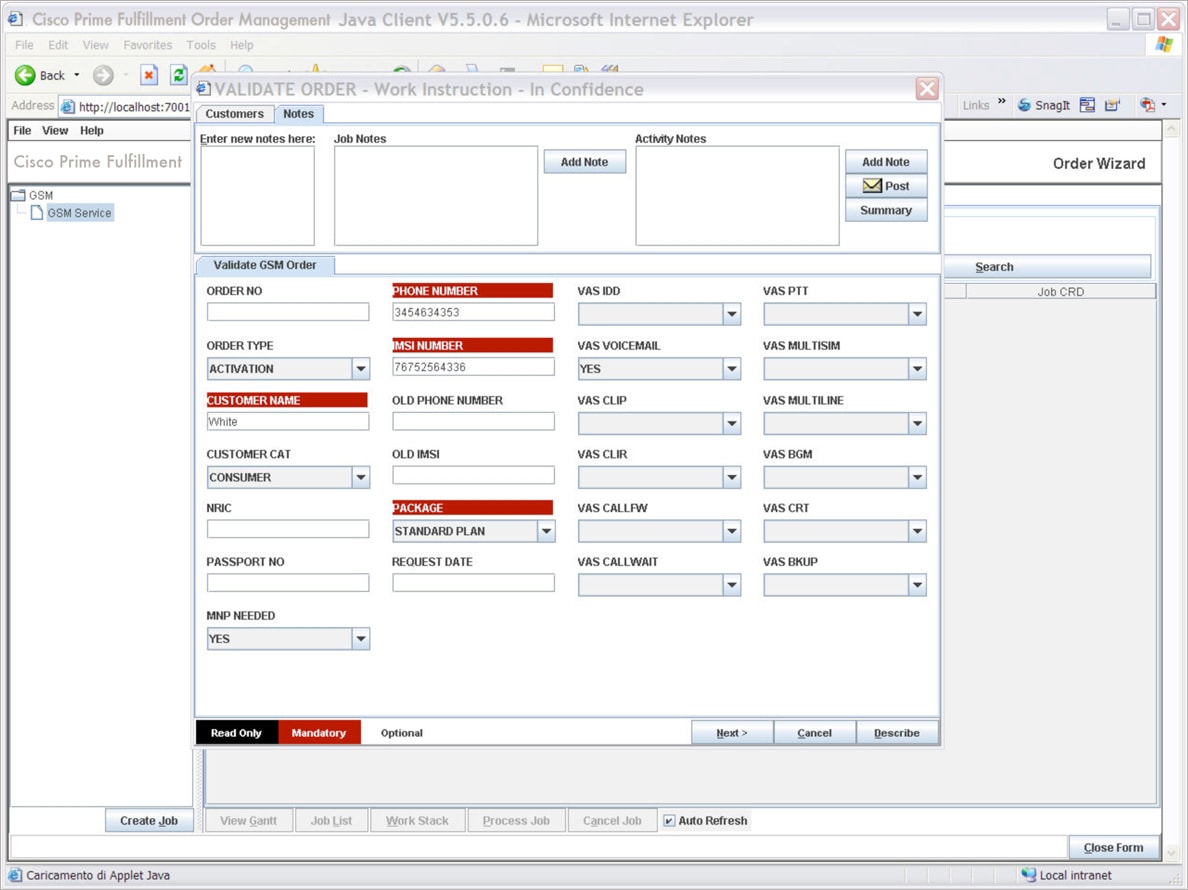Click the red Mandatory legend swatch
The image size is (1188, 890).
[x=319, y=732]
